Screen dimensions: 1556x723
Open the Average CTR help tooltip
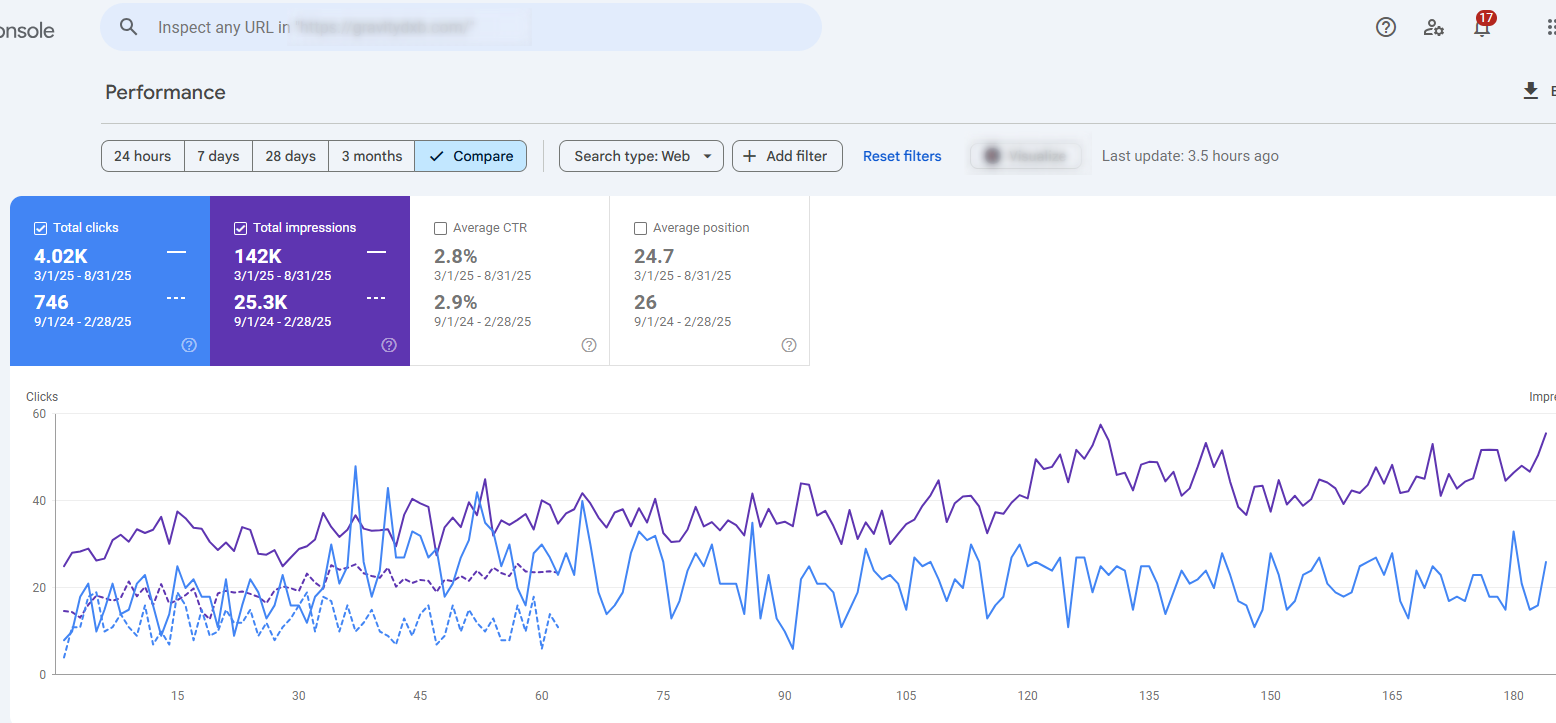[589, 345]
